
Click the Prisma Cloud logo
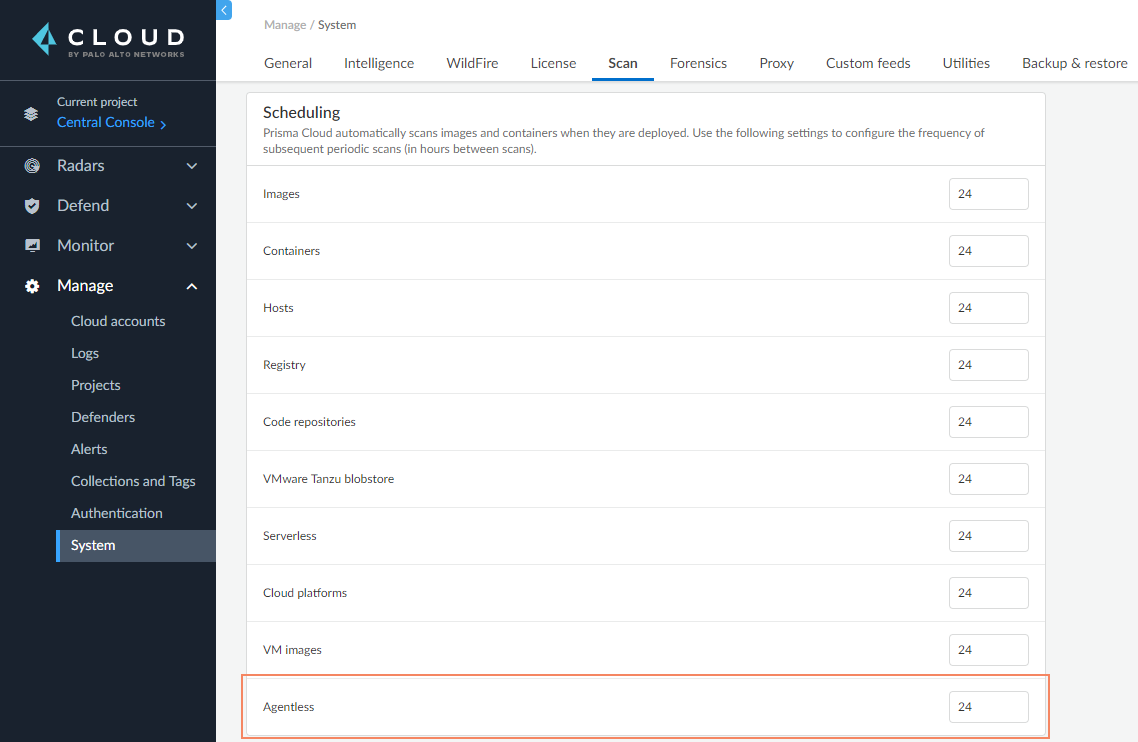click(108, 40)
